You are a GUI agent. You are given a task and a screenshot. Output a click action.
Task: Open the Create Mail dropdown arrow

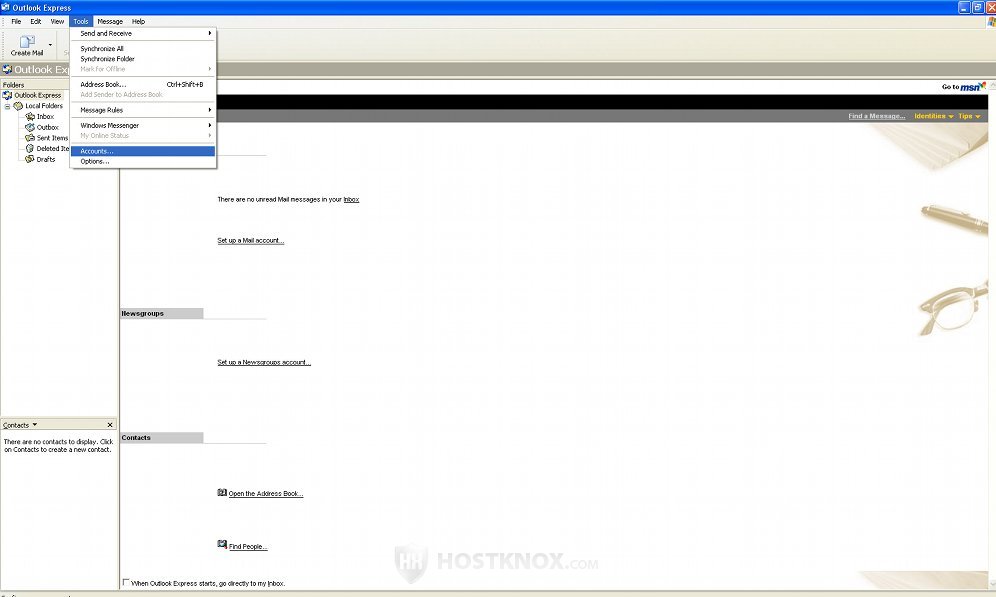50,45
